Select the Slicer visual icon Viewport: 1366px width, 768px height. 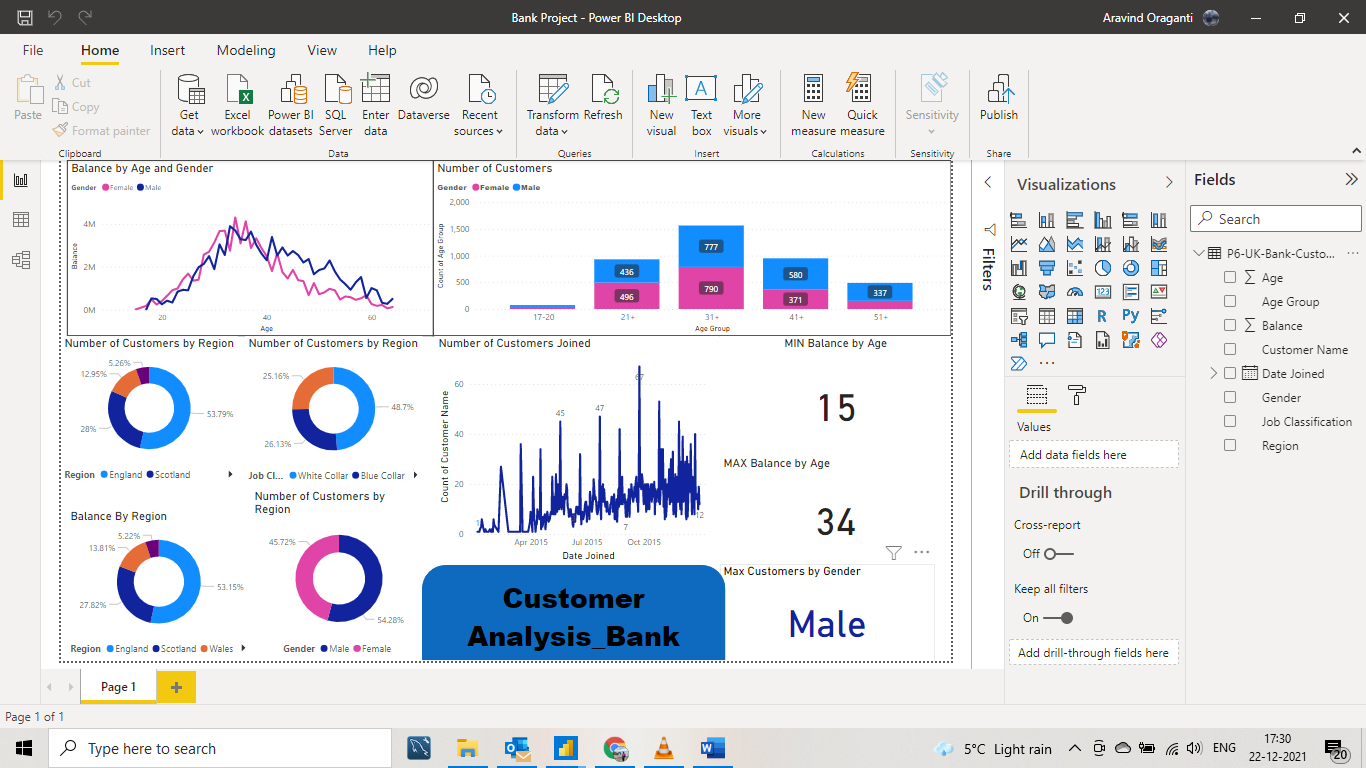(1021, 315)
